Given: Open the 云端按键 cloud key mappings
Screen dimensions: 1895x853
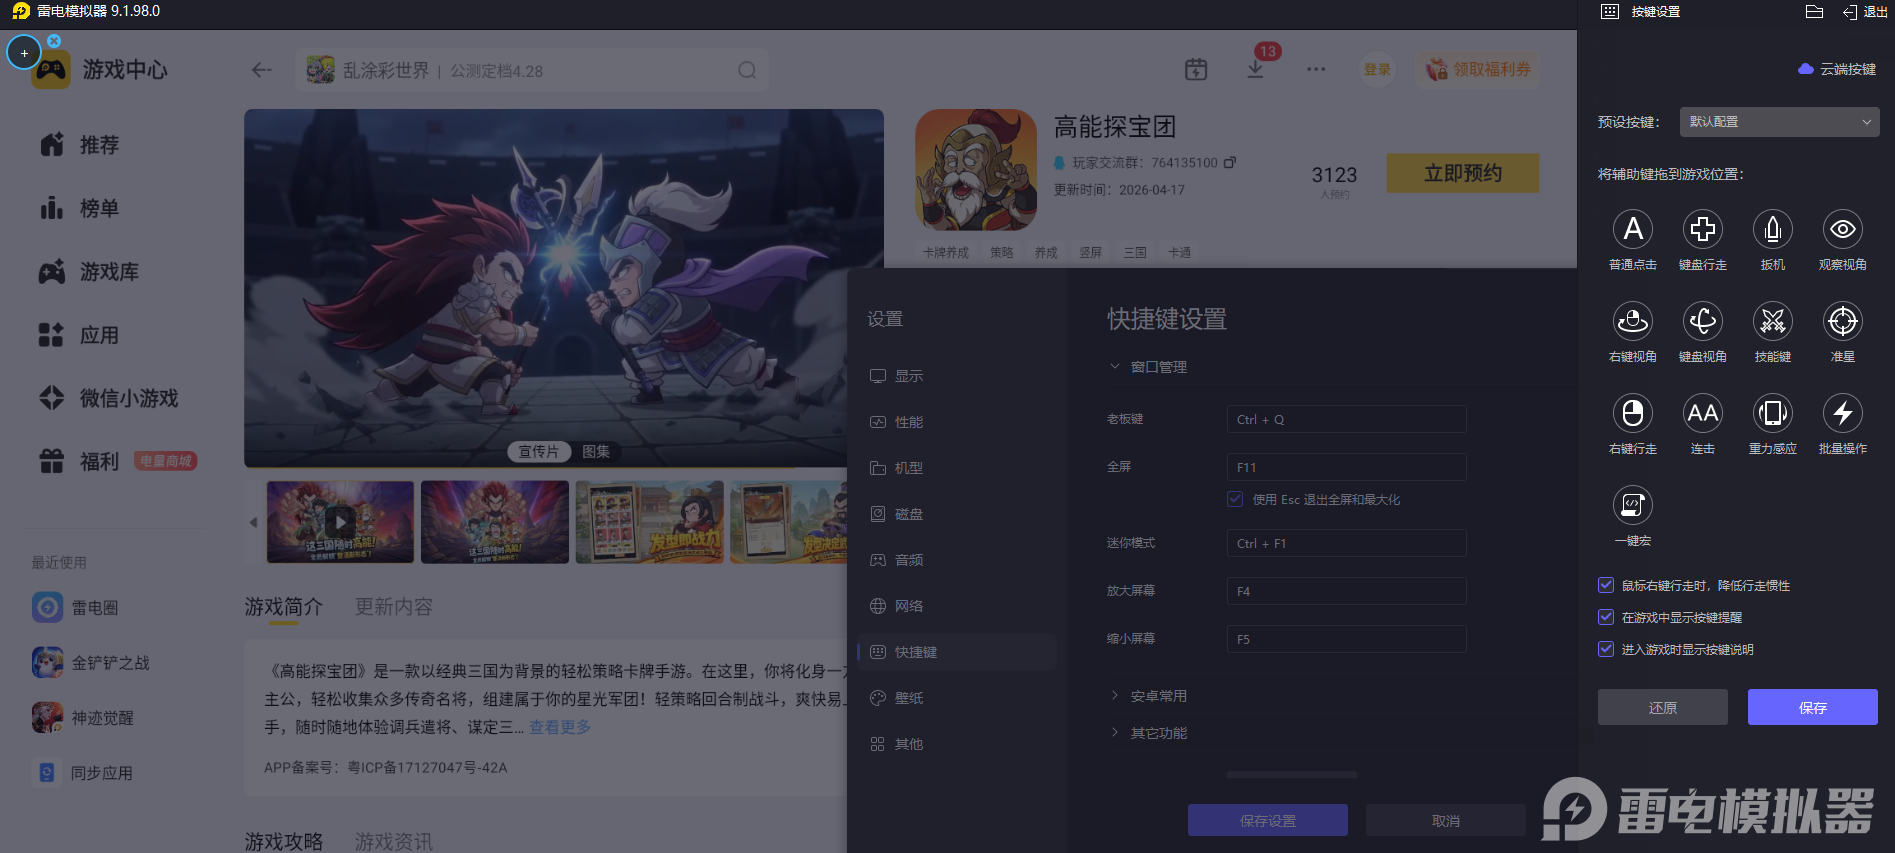Looking at the screenshot, I should pyautogui.click(x=1837, y=69).
